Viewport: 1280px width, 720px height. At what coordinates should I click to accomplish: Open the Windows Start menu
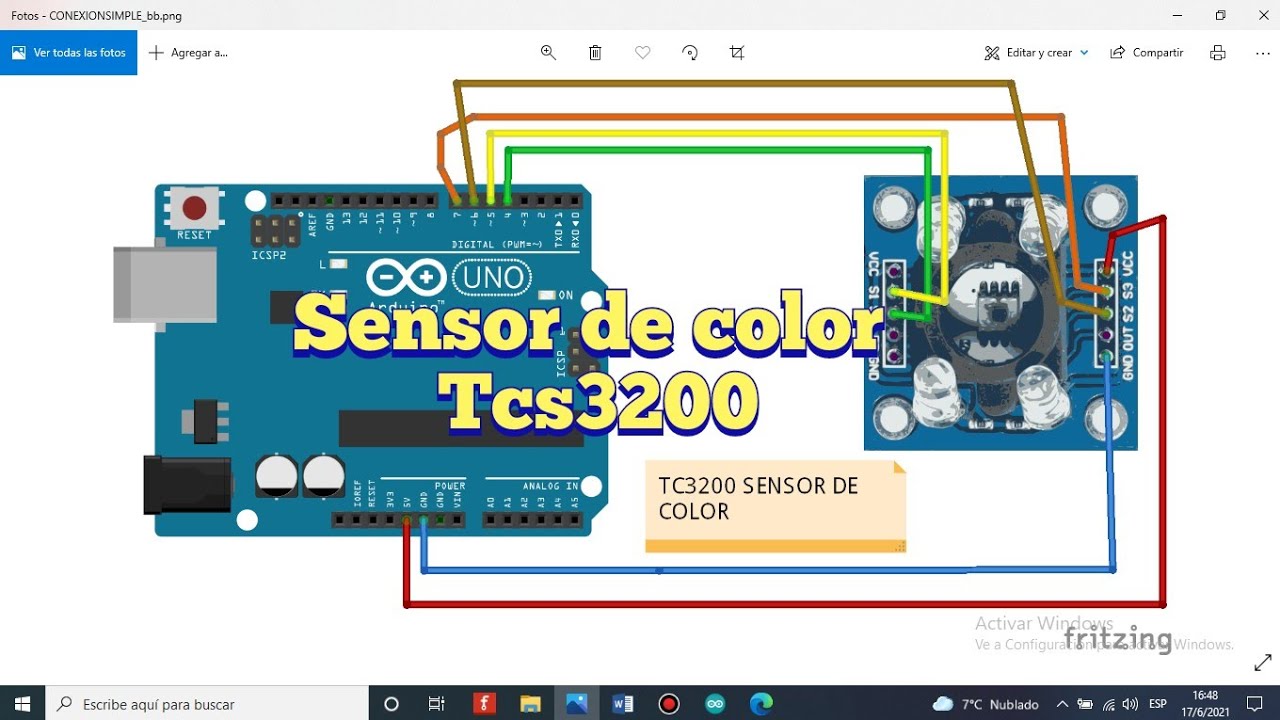tap(22, 704)
